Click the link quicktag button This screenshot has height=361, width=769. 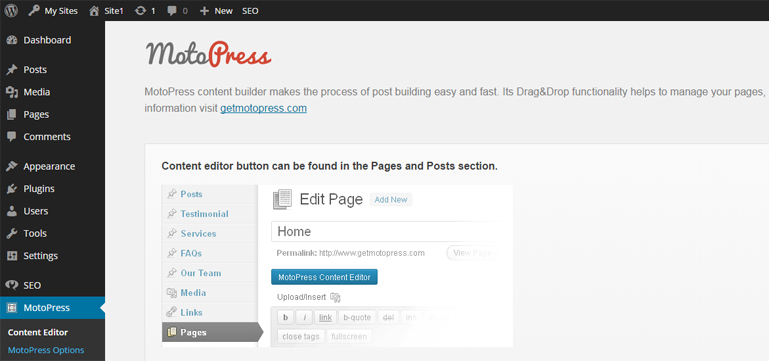325,318
